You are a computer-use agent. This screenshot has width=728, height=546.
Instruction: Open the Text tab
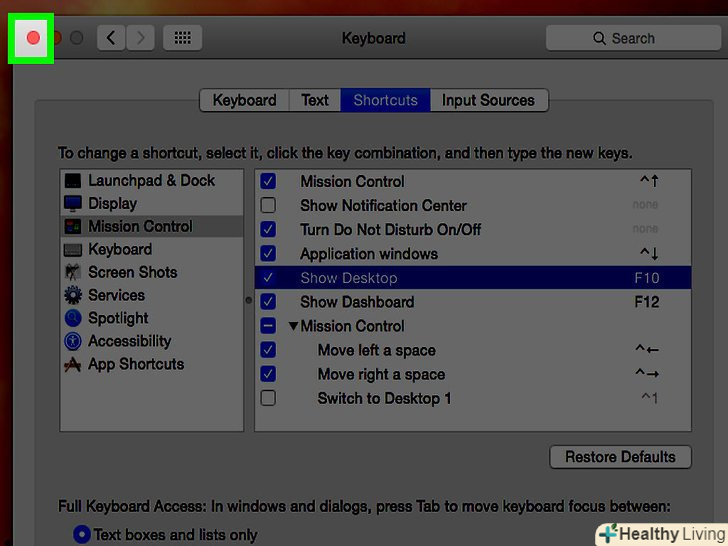314,100
